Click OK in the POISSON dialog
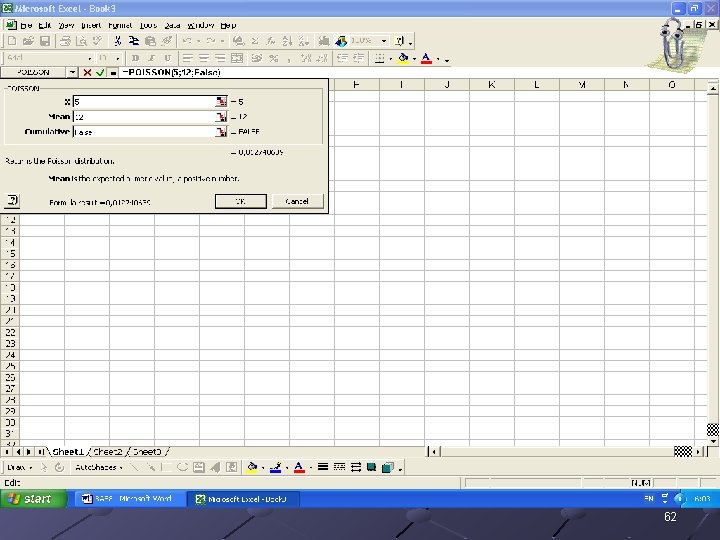 241,201
